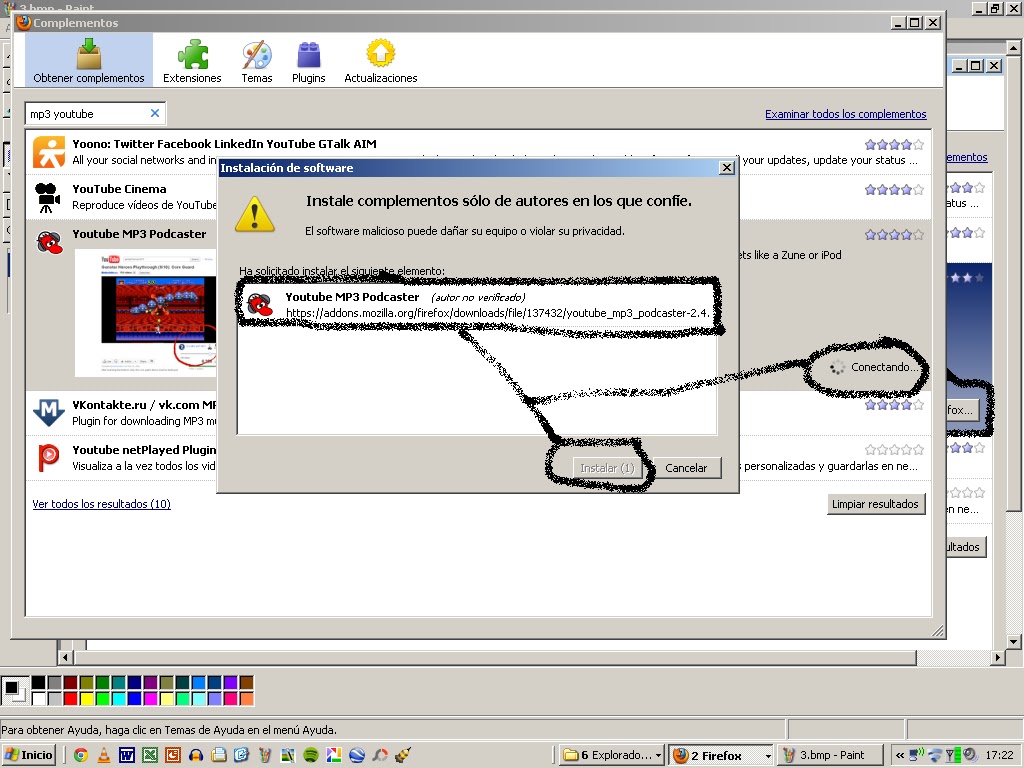Open the Actualizaciones tab
1024x768 pixels.
[x=381, y=60]
